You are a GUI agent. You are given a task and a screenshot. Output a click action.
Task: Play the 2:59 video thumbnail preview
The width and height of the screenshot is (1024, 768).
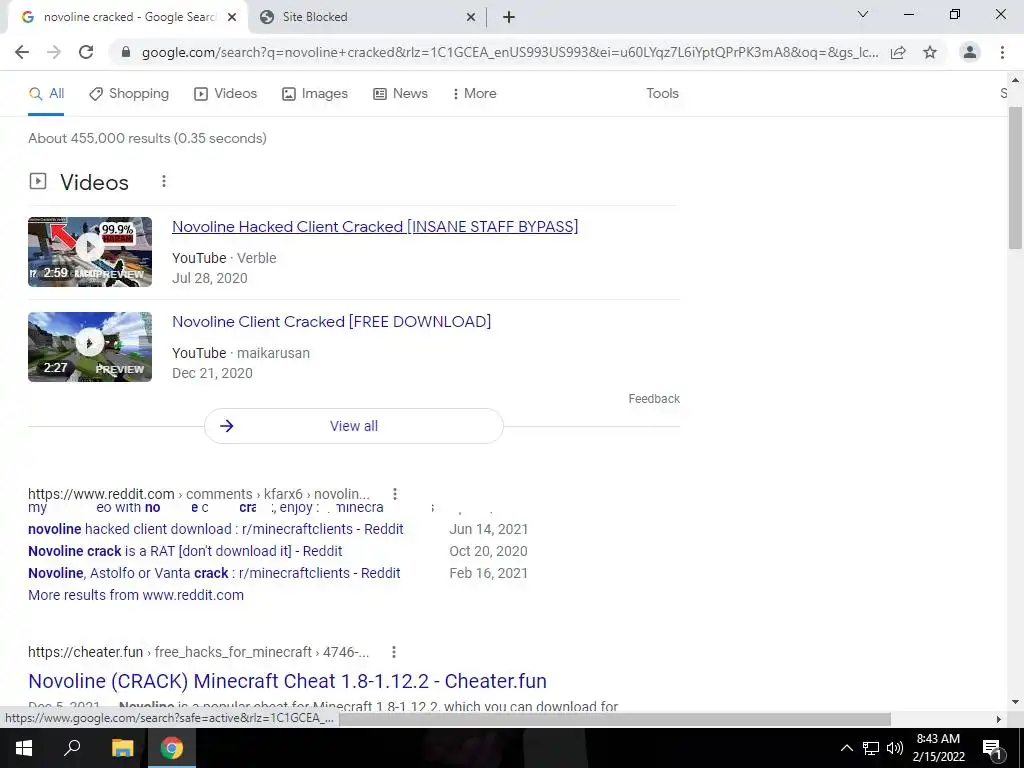(90, 251)
